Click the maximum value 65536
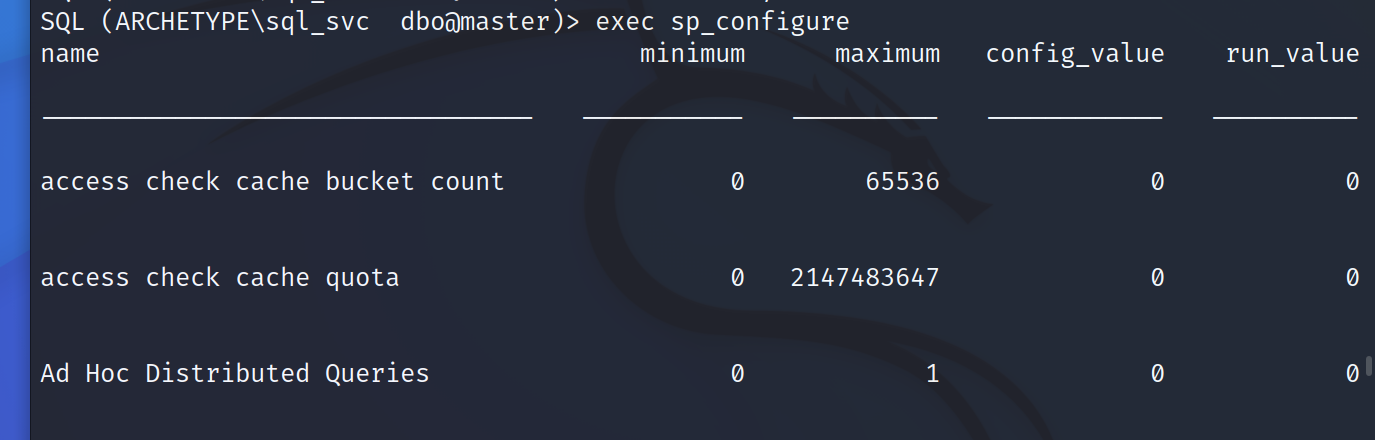This screenshot has height=440, width=1375. (x=902, y=181)
